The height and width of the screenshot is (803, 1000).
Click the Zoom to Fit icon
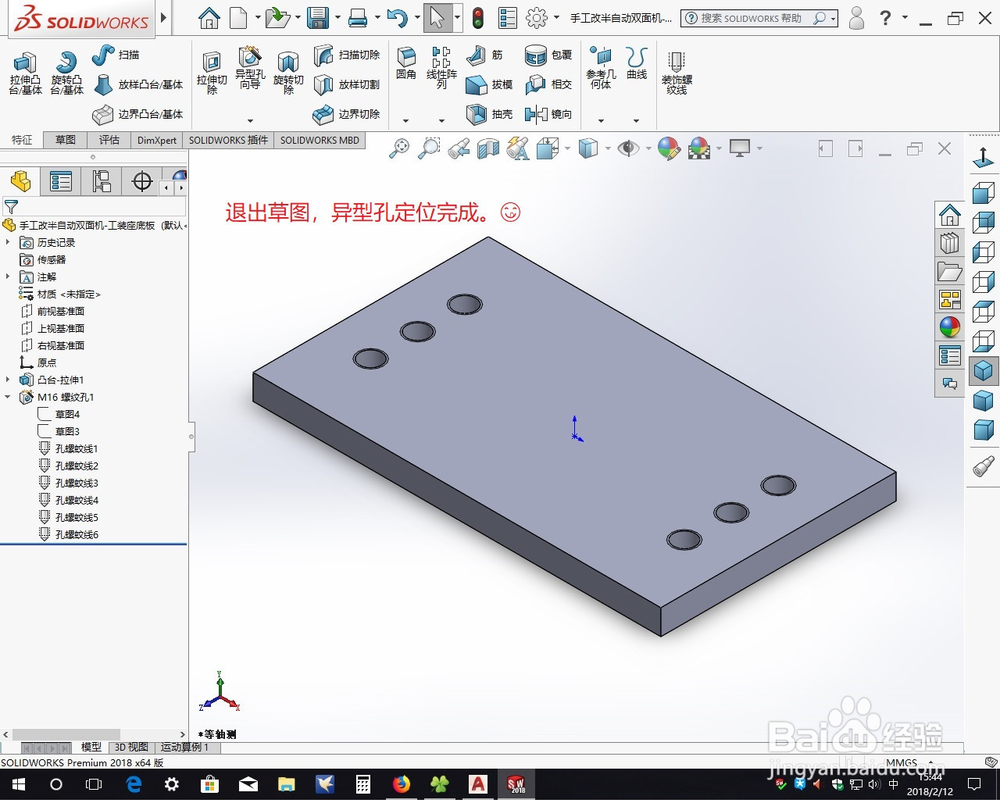[399, 149]
